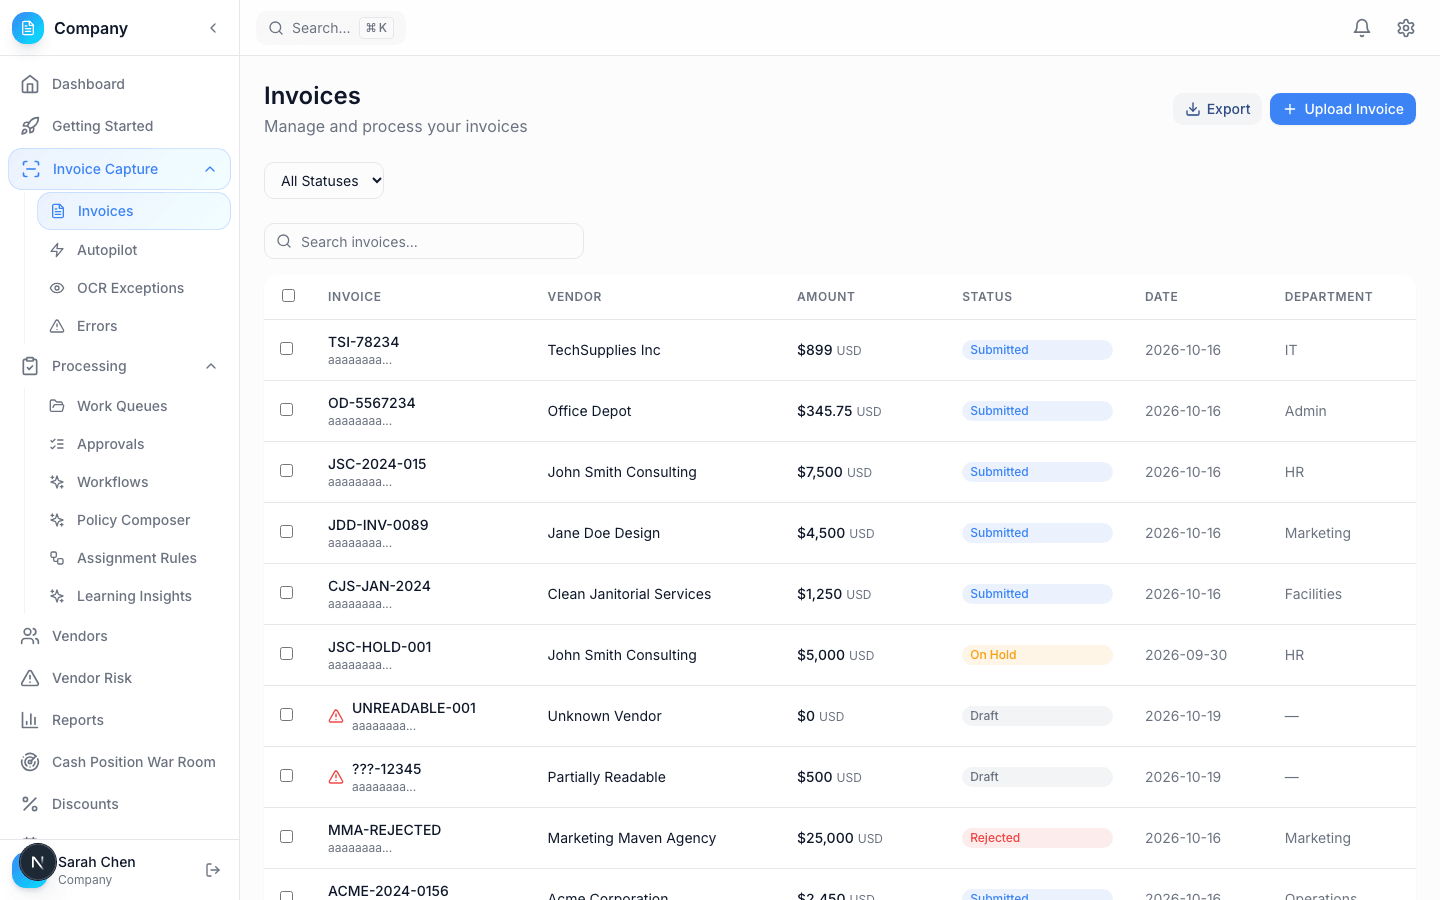Viewport: 1440px width, 900px height.
Task: Click the Work Queues folder icon
Action: pos(57,406)
